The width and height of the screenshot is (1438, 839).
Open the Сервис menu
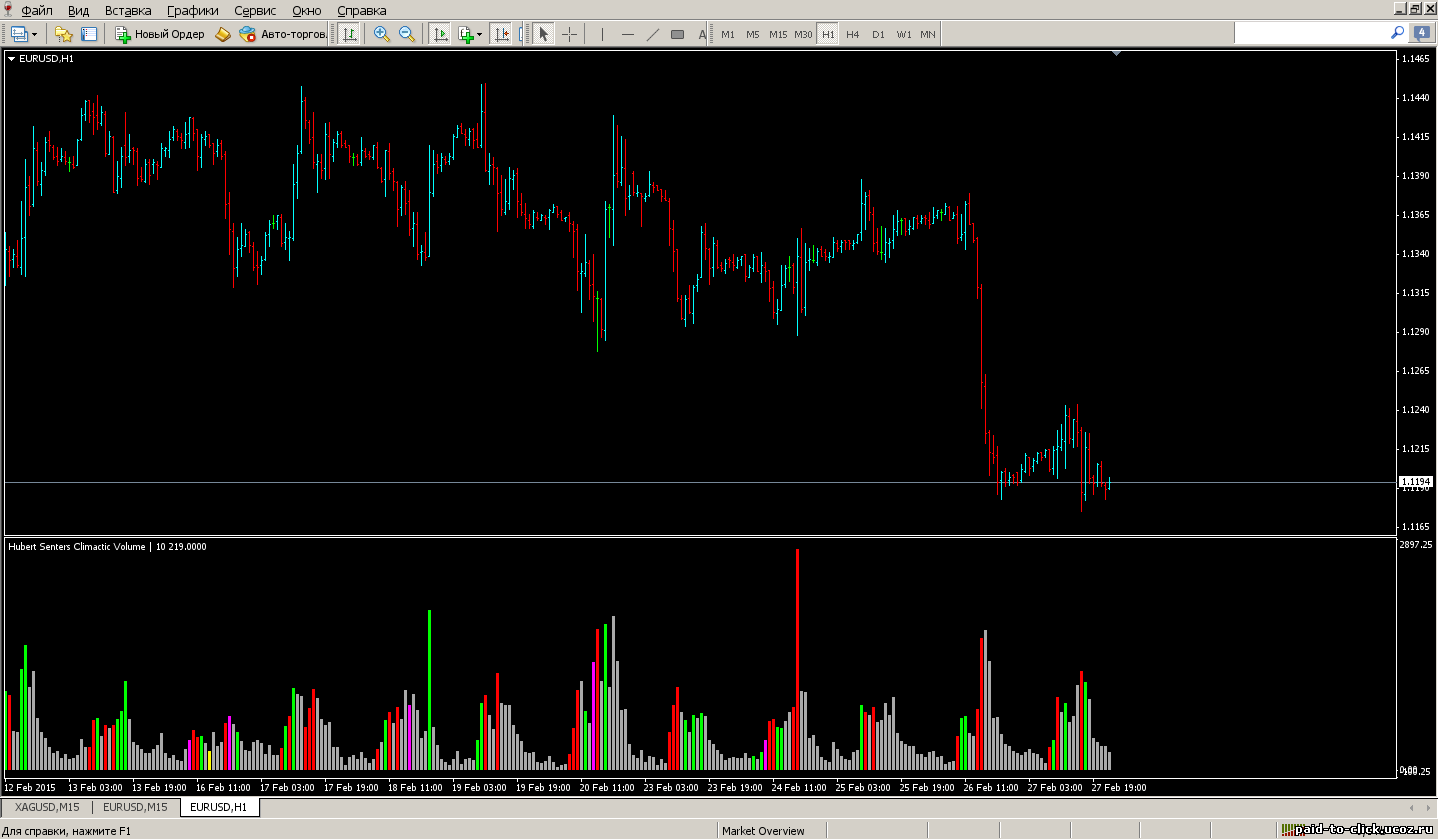[257, 10]
